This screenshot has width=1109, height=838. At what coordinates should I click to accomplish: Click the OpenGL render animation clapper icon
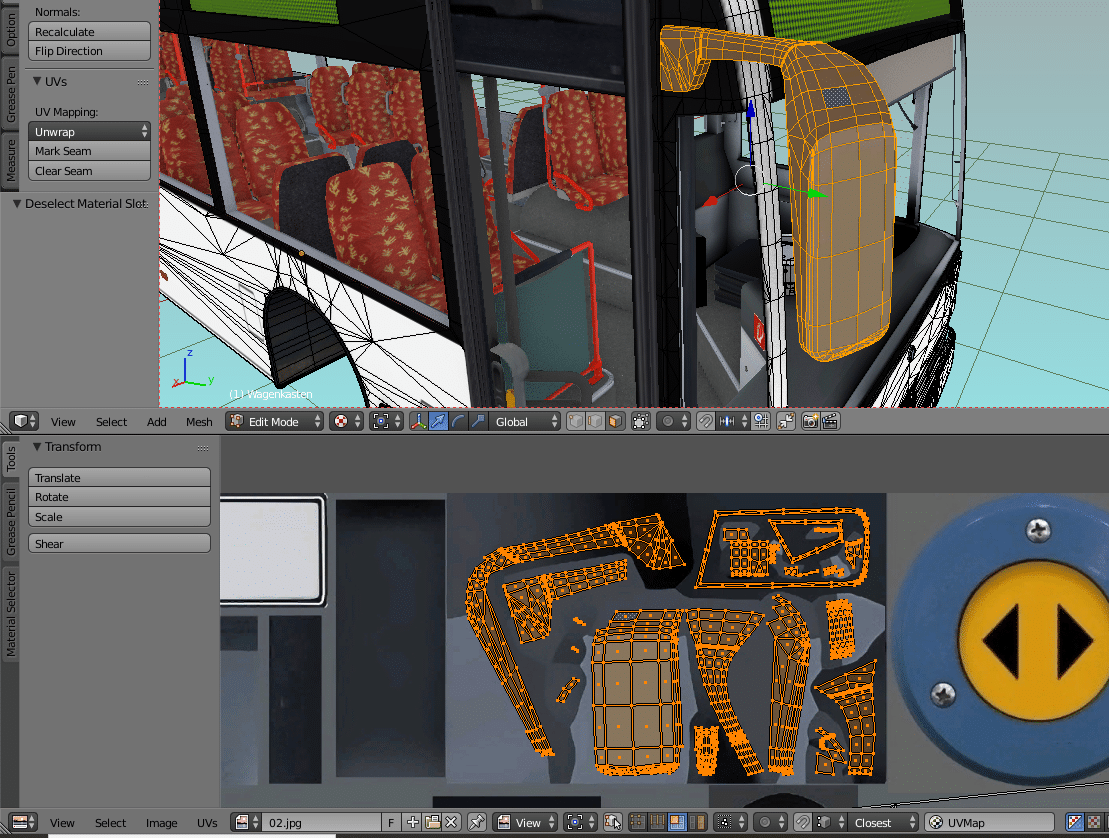pos(830,422)
